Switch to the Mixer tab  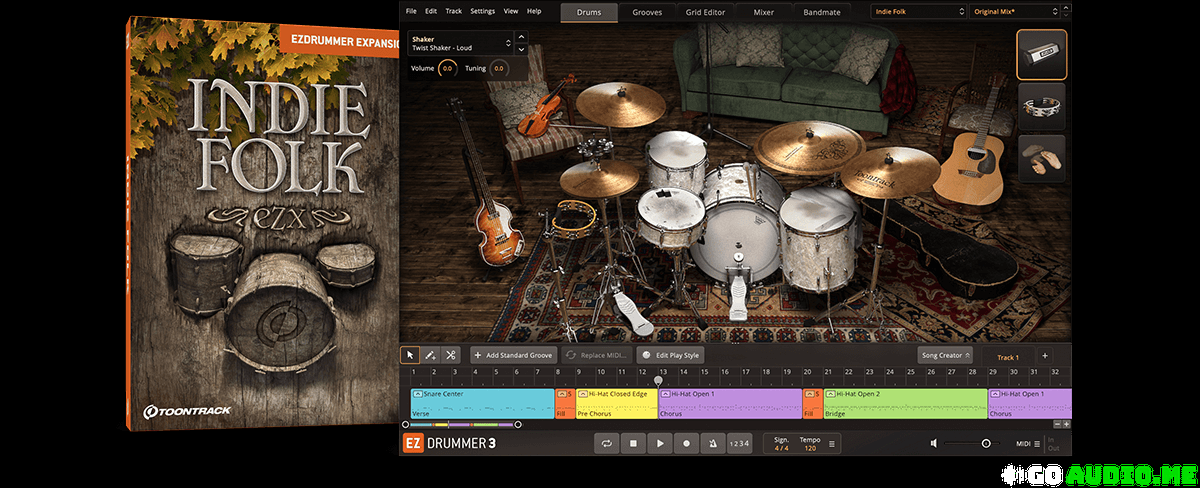tap(763, 12)
